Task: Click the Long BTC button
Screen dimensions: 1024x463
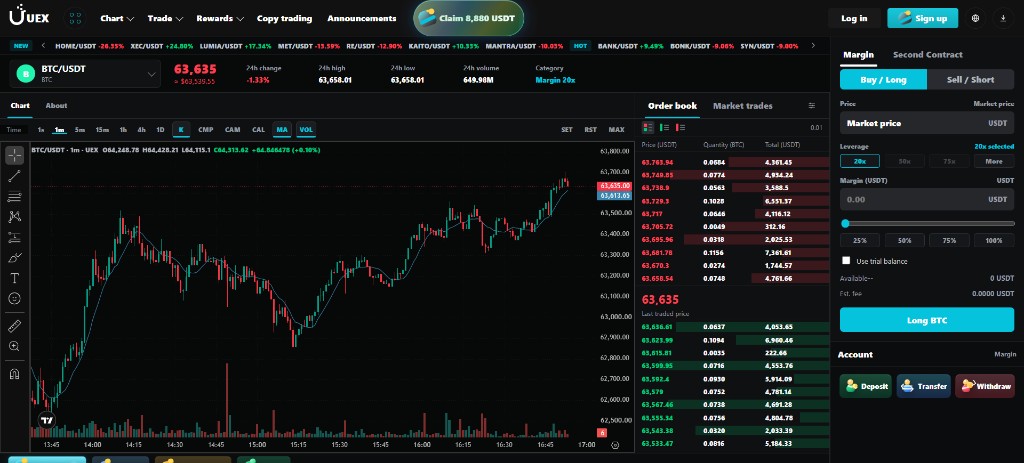Action: pos(927,321)
